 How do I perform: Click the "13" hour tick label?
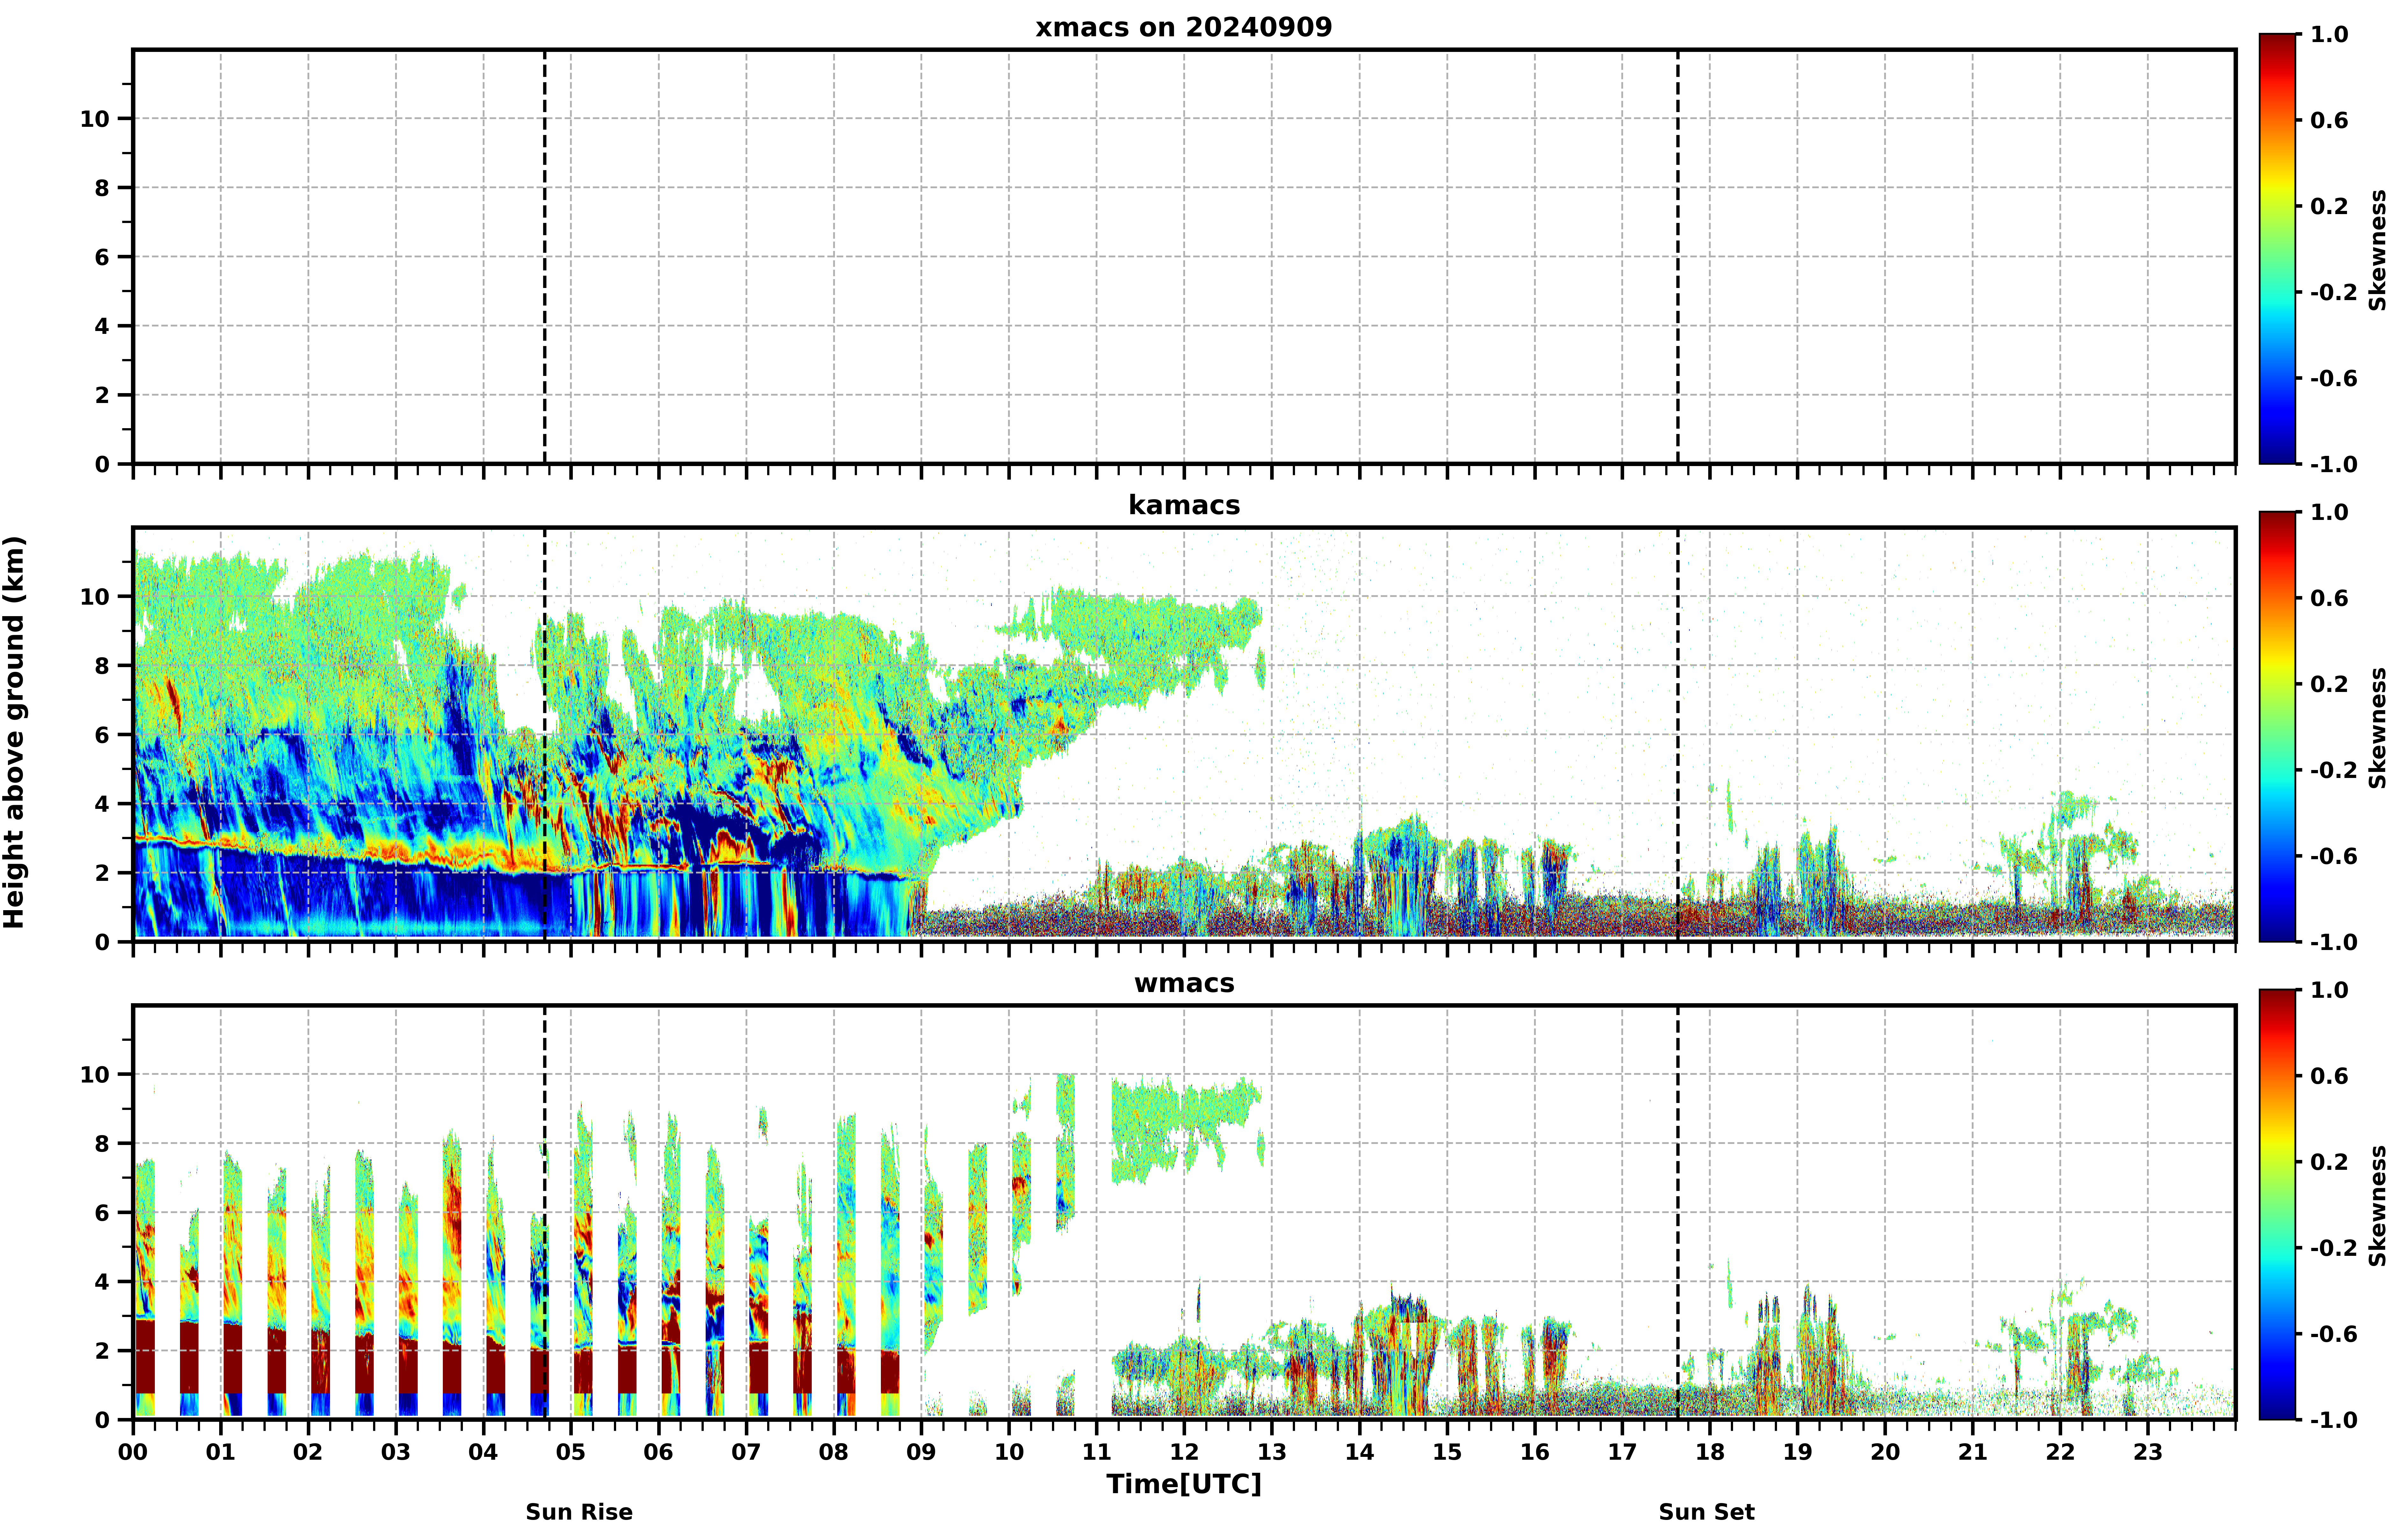(1272, 1452)
